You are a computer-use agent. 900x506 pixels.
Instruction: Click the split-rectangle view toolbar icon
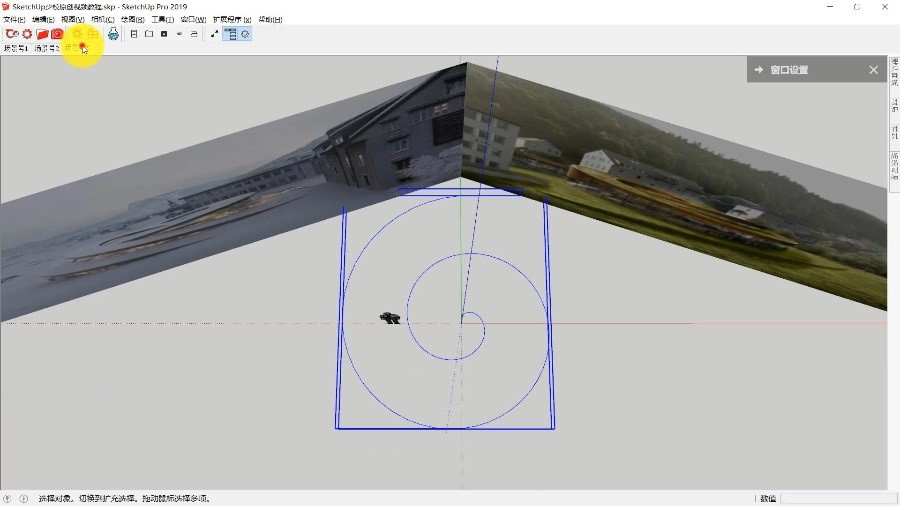(134, 34)
